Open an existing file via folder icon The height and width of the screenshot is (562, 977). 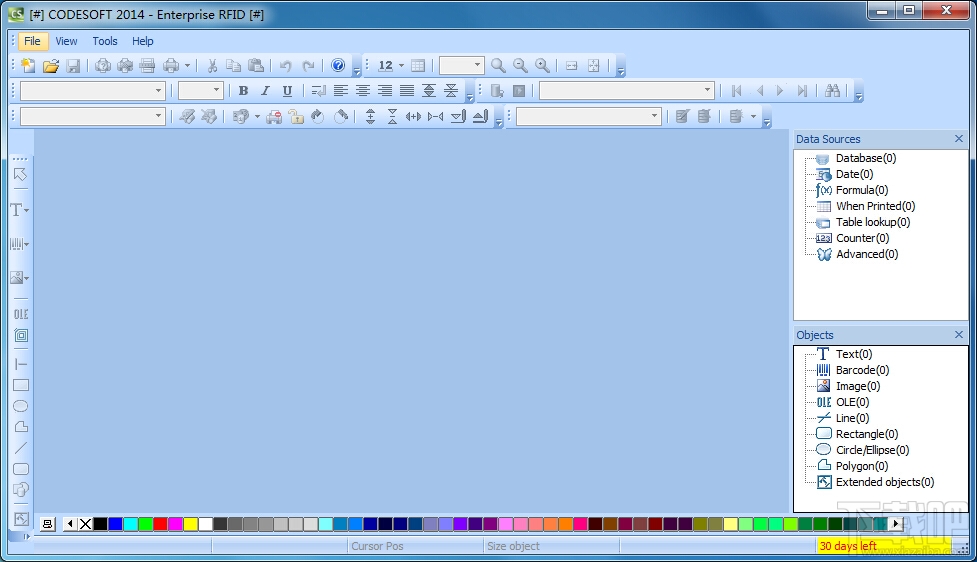point(50,65)
